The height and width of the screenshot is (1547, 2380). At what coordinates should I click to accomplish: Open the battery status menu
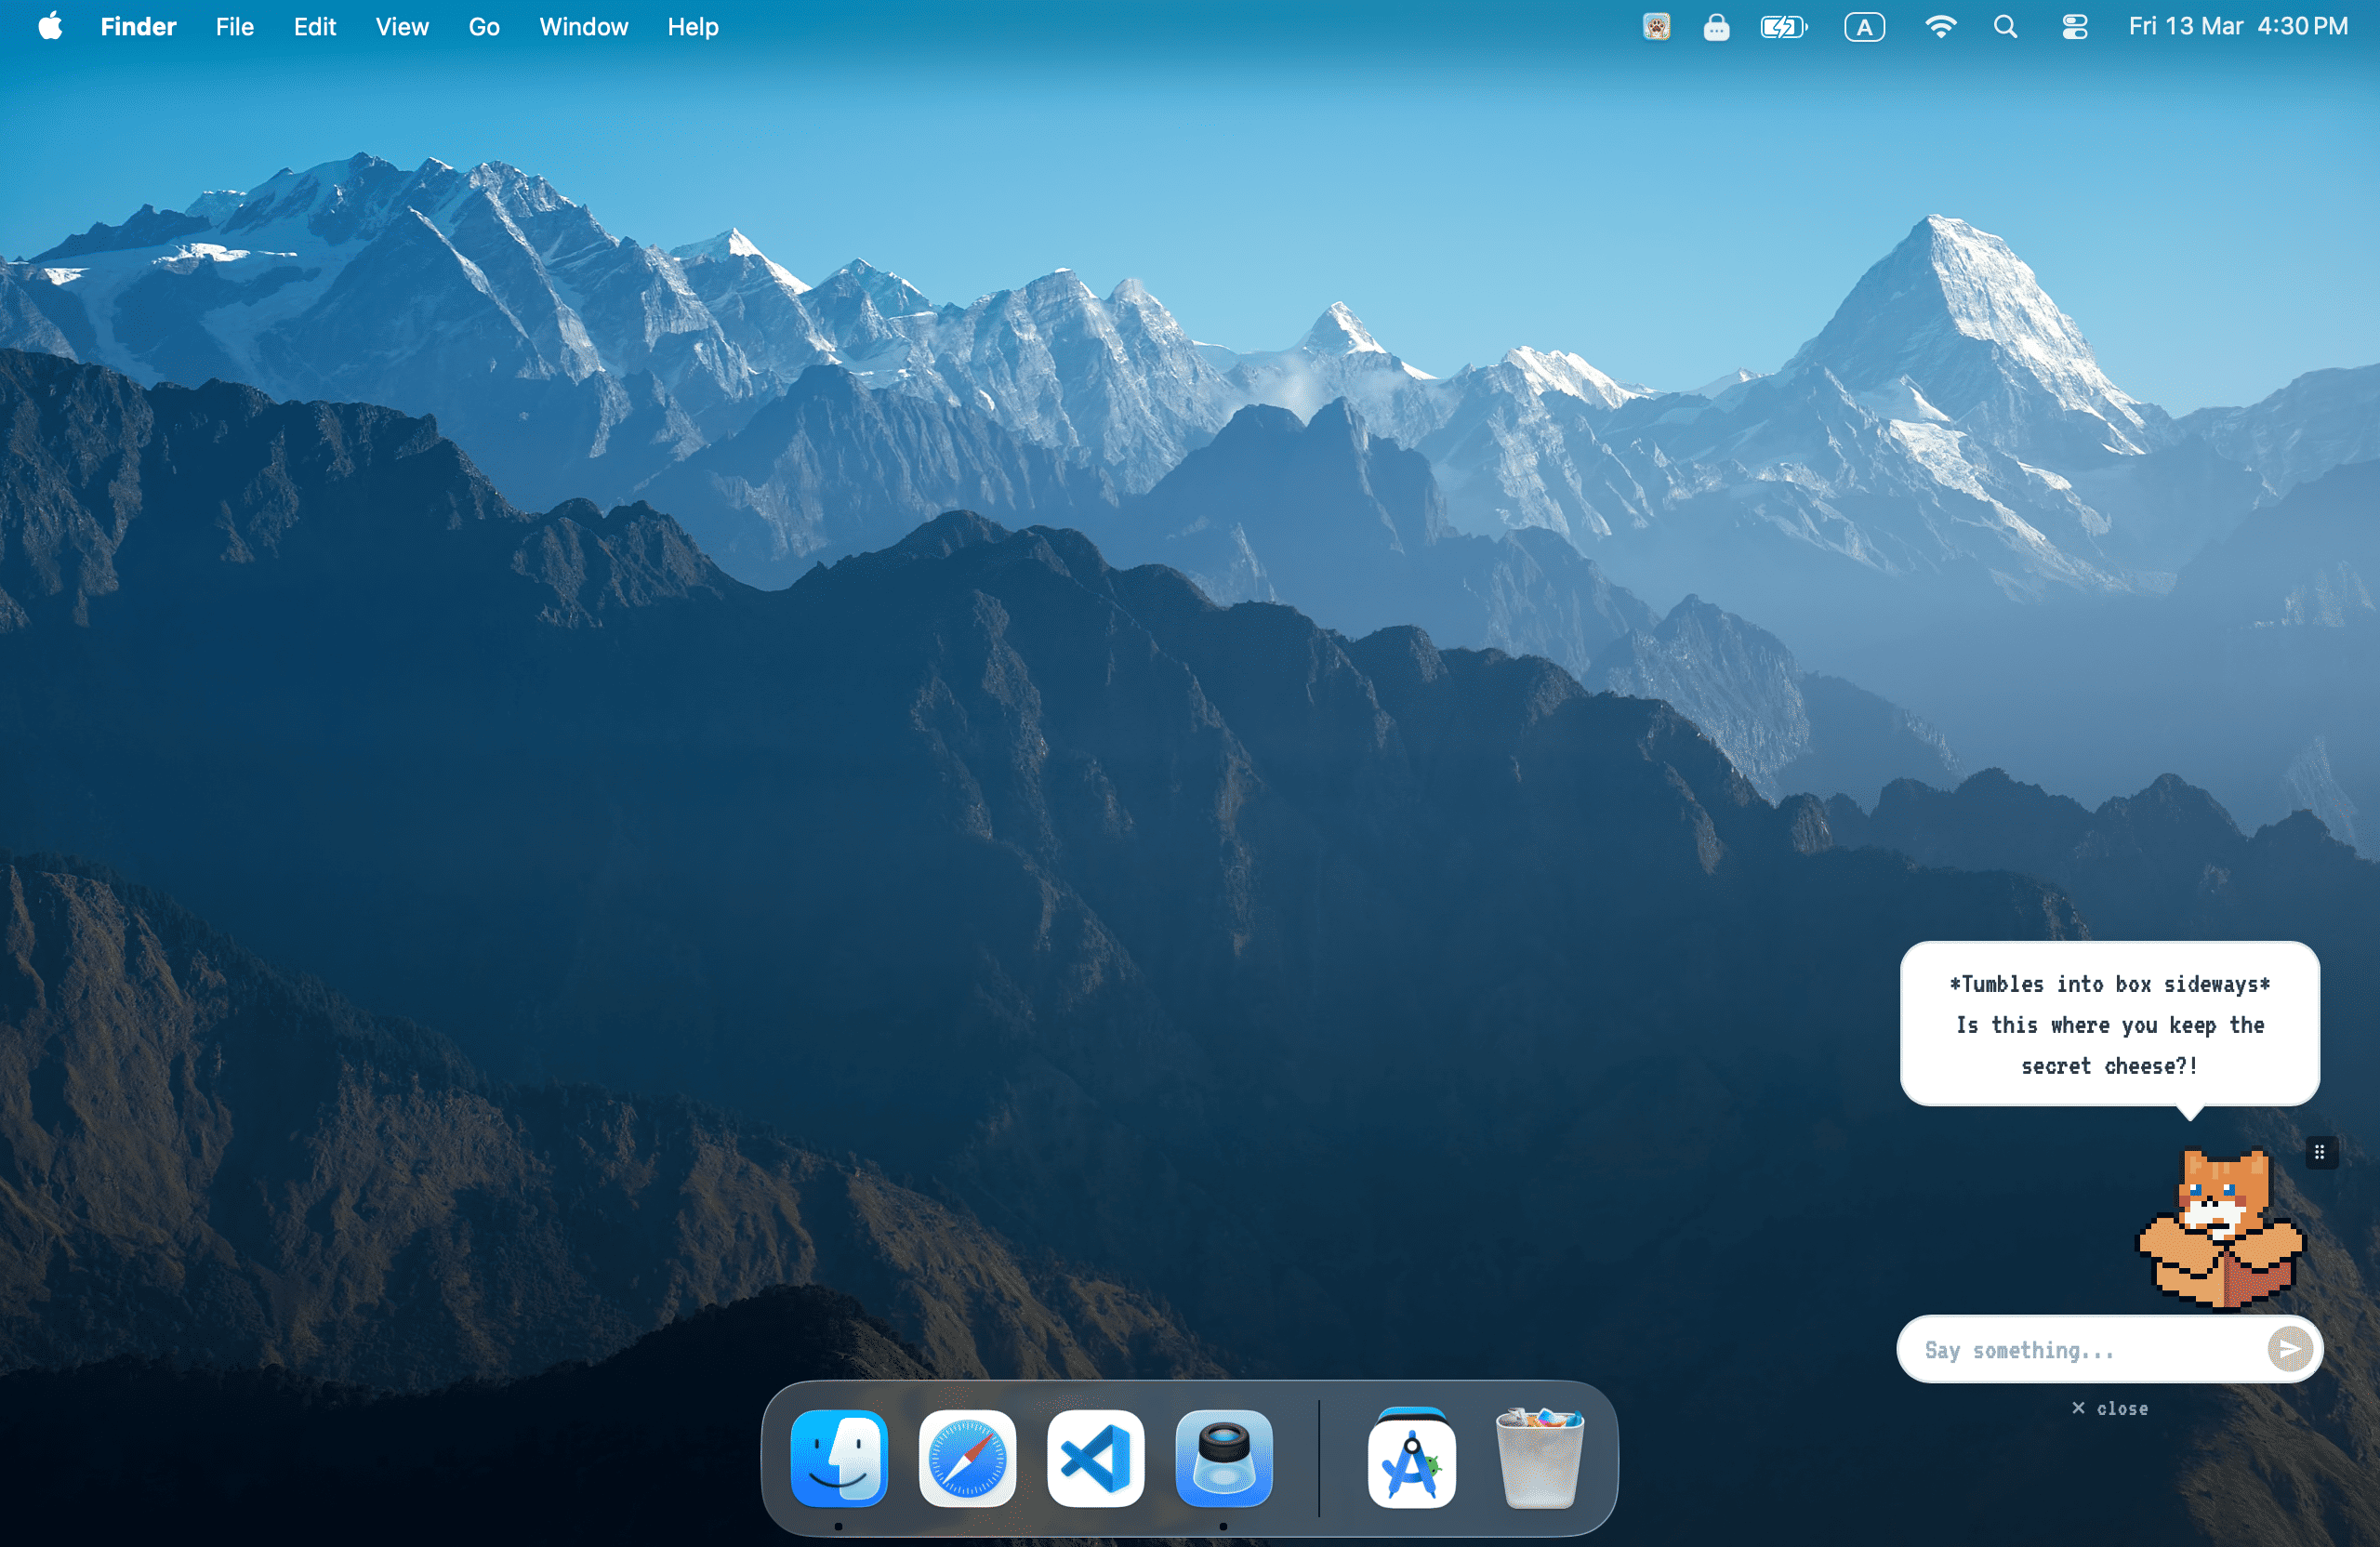(1783, 27)
